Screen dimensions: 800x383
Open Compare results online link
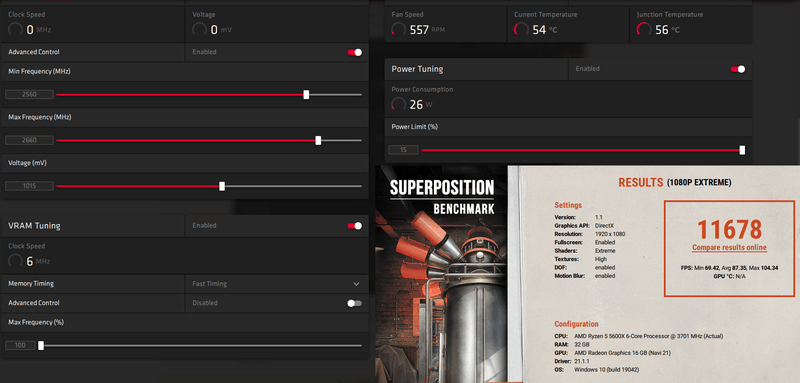pos(729,247)
